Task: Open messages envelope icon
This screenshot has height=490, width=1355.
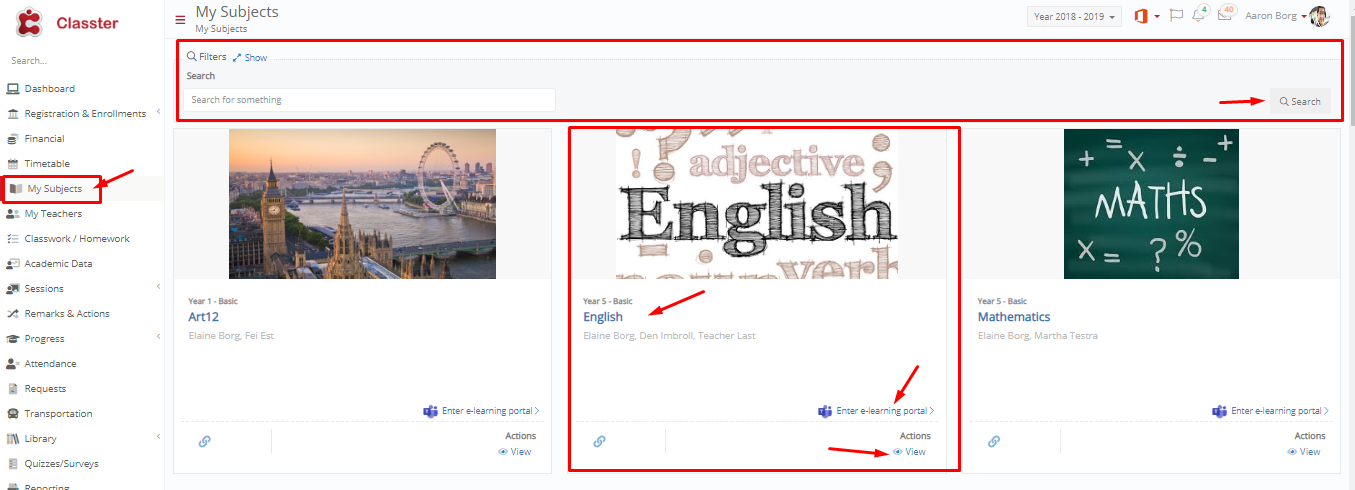Action: point(1225,15)
